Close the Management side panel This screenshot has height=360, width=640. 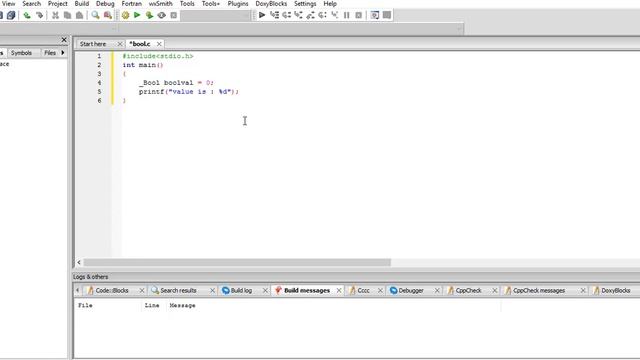64,40
